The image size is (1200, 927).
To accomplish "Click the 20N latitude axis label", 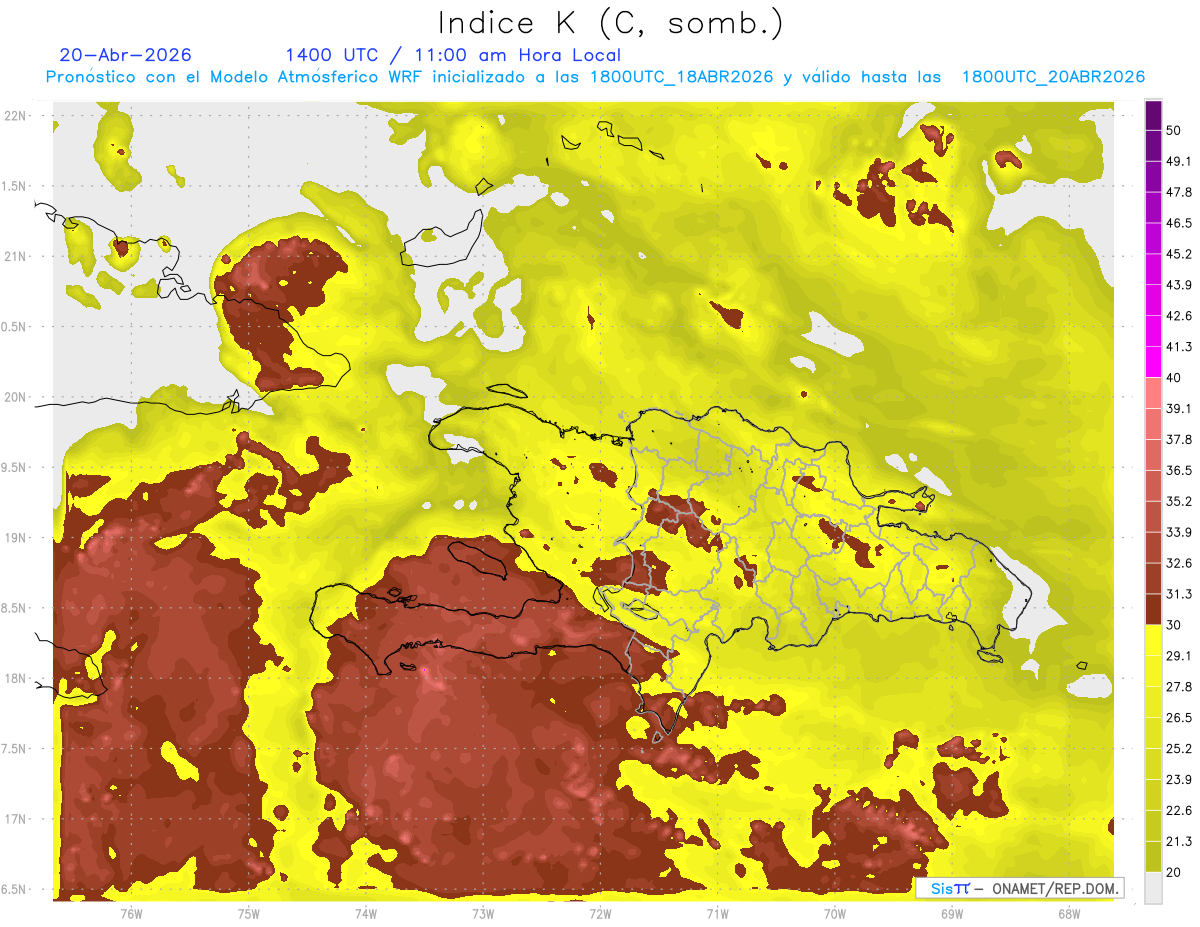I will 15,397.
